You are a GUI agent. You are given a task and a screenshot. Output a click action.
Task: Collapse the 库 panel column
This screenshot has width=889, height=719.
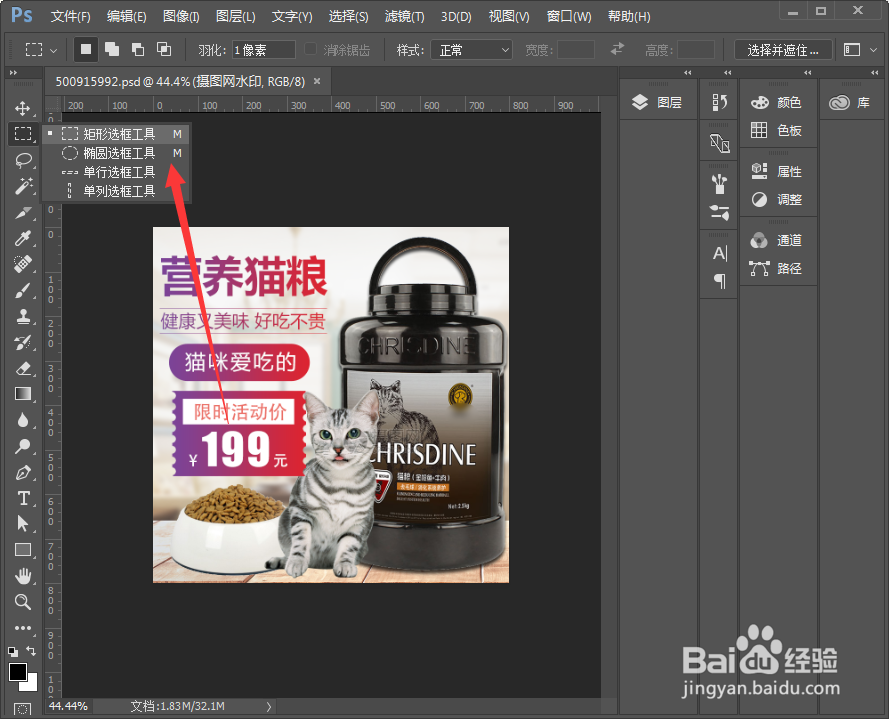874,73
